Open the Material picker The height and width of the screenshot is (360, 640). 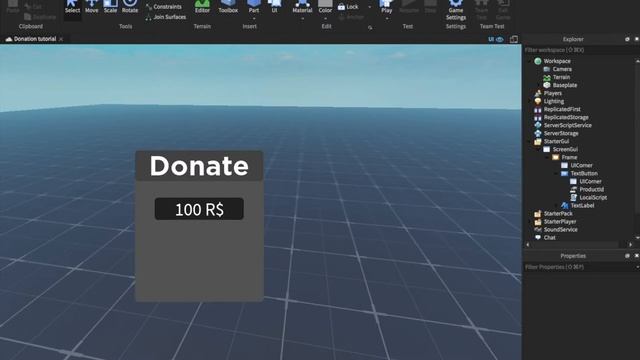pos(302,7)
